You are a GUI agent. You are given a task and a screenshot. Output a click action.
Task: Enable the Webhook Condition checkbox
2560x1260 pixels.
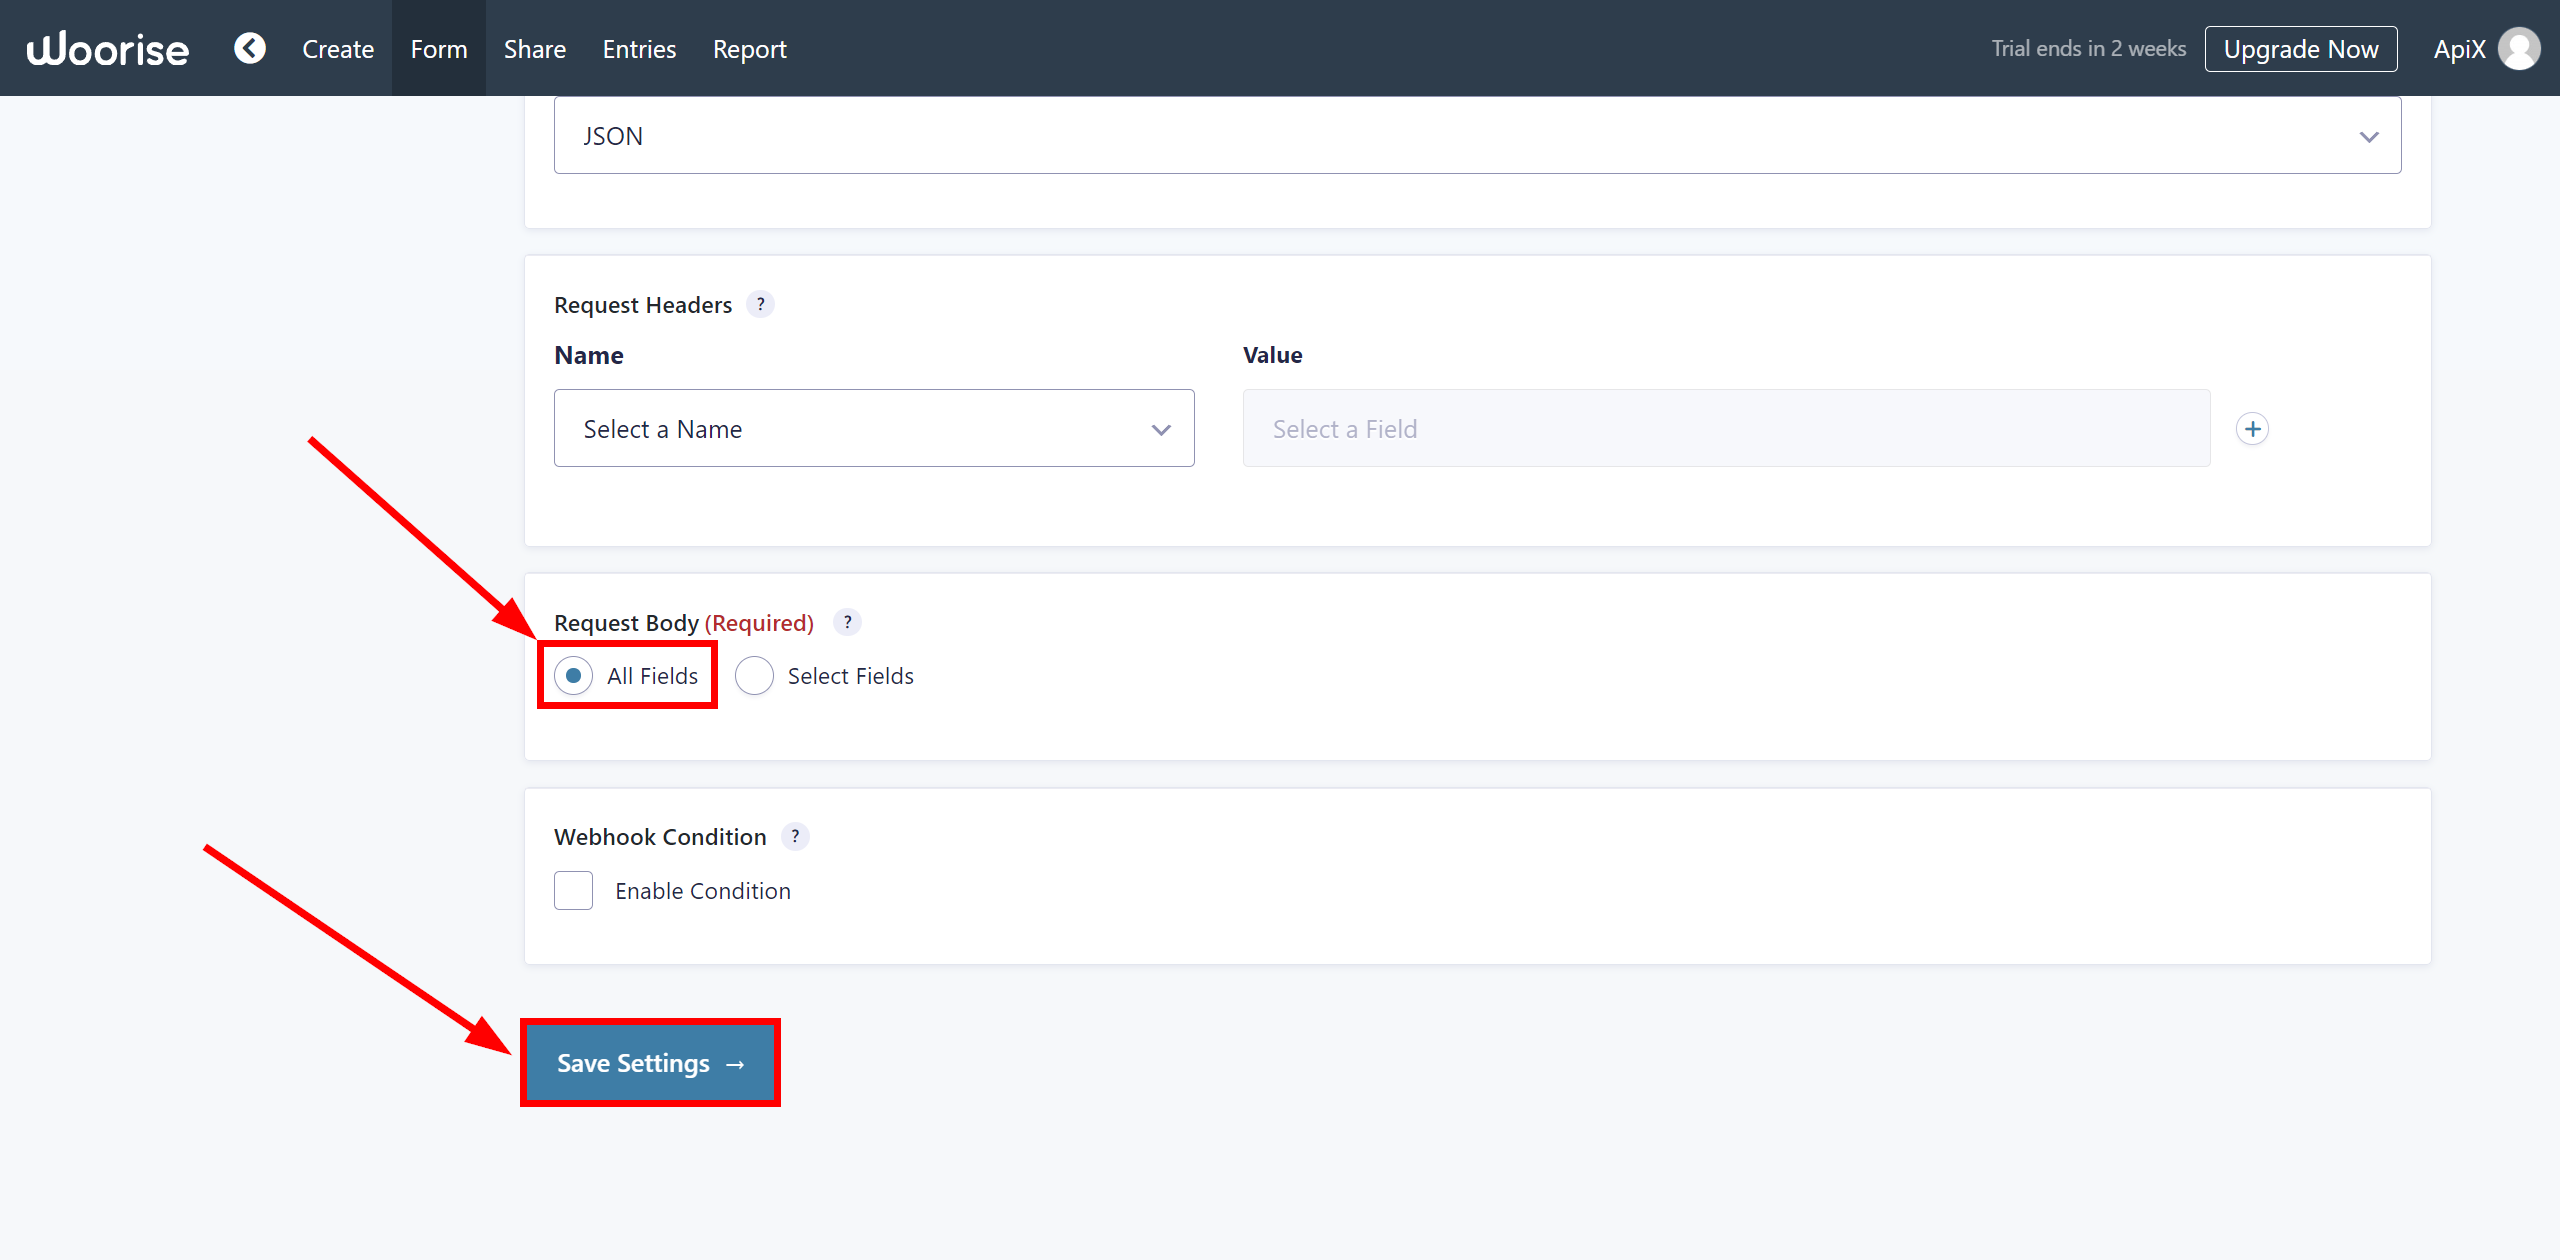click(575, 890)
